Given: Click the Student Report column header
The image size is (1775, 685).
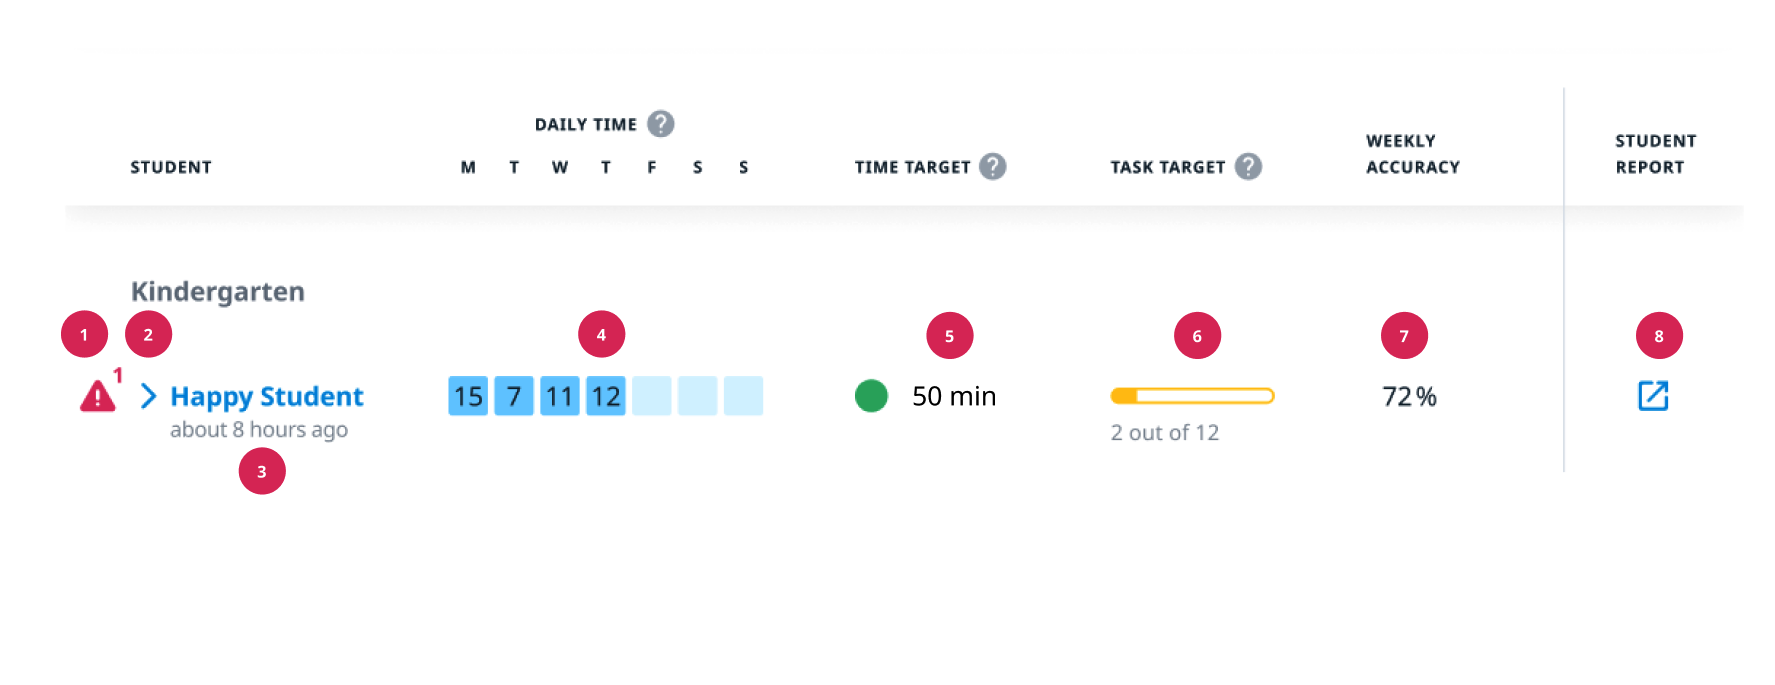Looking at the screenshot, I should [x=1654, y=154].
